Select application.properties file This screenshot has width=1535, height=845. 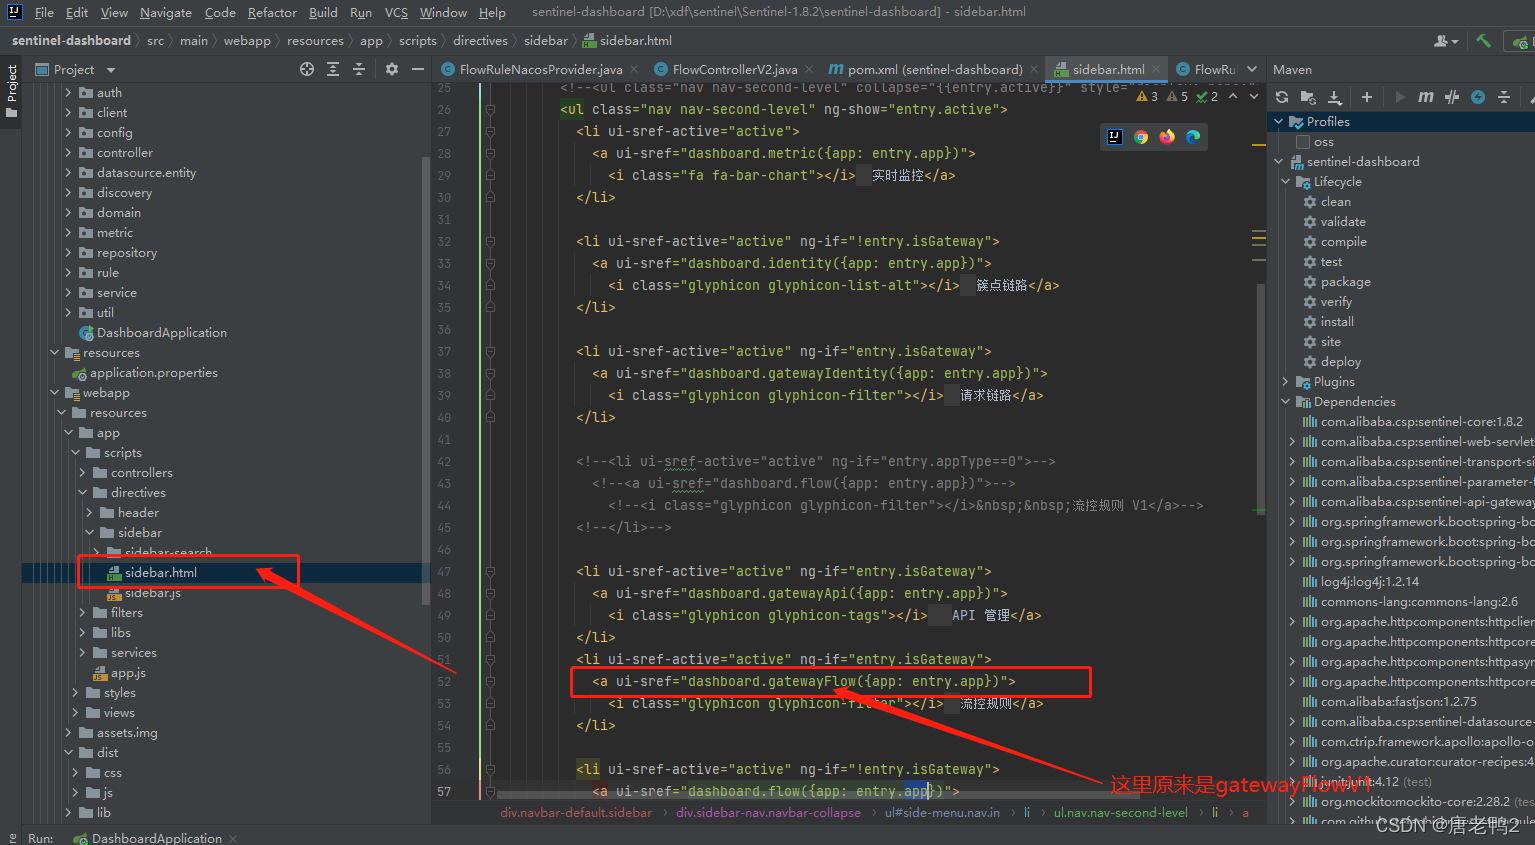click(153, 373)
